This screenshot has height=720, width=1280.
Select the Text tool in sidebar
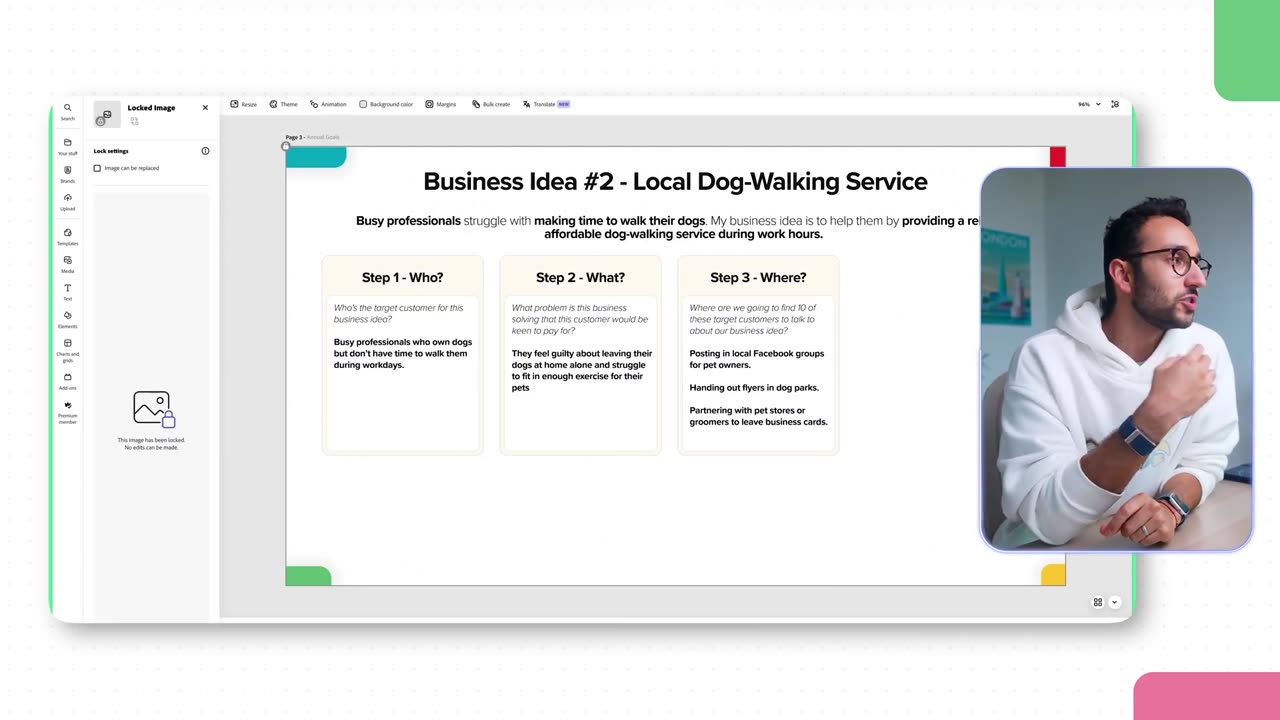click(x=67, y=292)
